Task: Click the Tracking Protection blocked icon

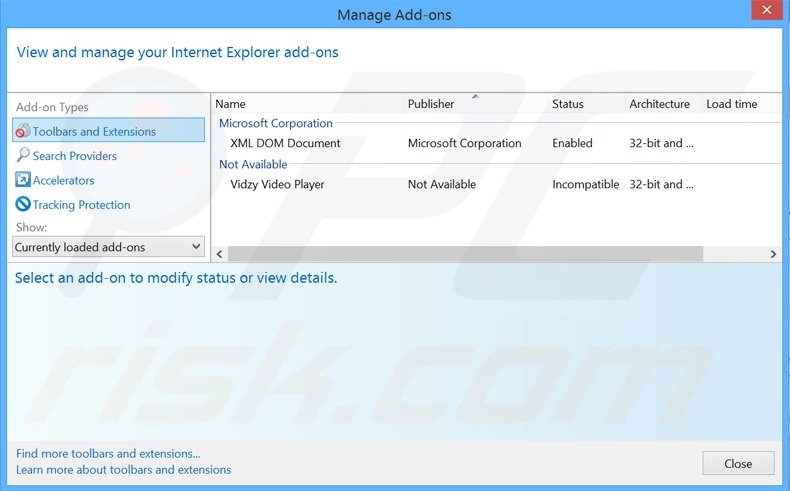Action: (23, 204)
